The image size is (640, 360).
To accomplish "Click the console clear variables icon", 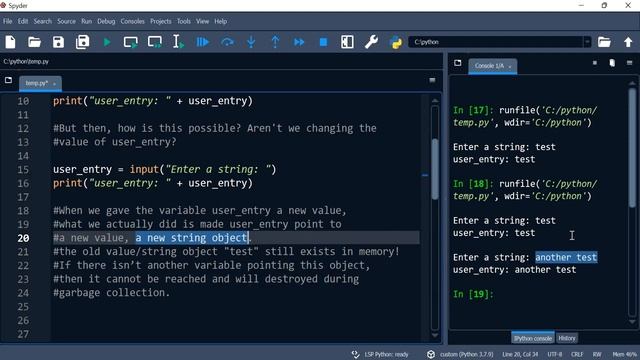I will pos(612,63).
